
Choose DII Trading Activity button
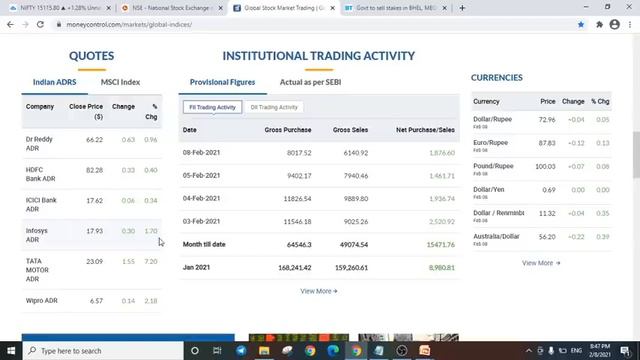[274, 107]
